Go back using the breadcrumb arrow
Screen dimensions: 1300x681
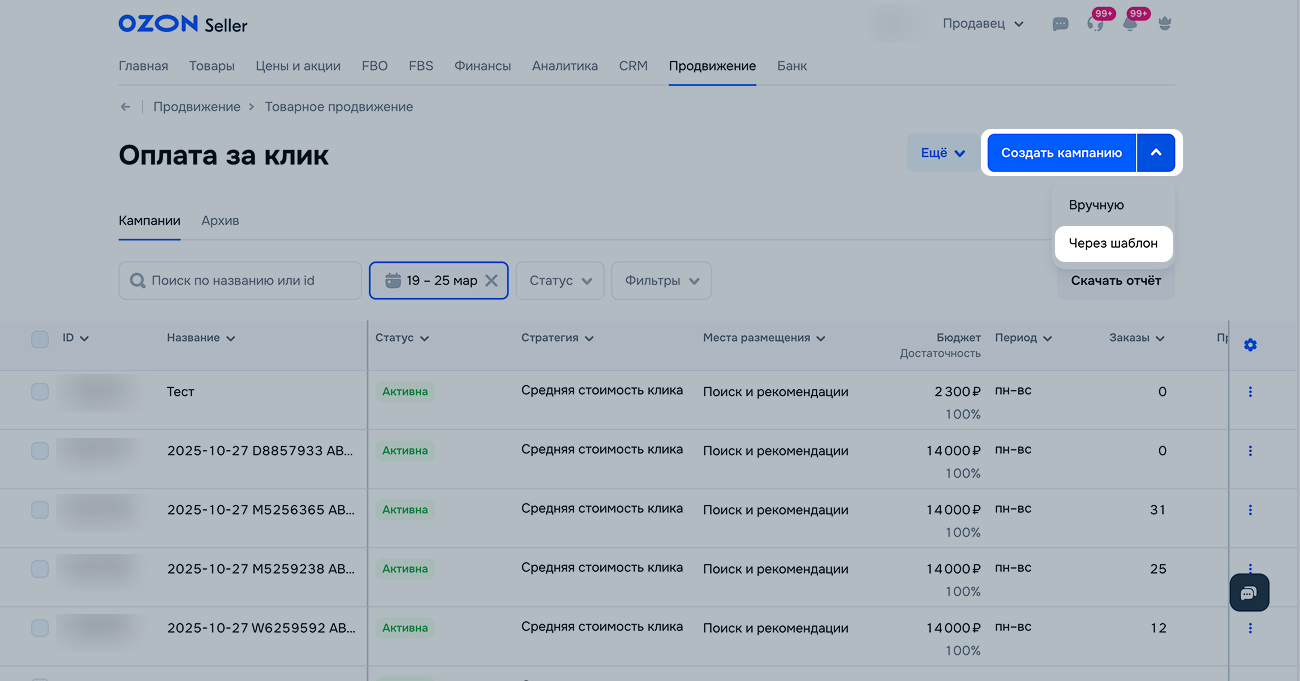(125, 107)
